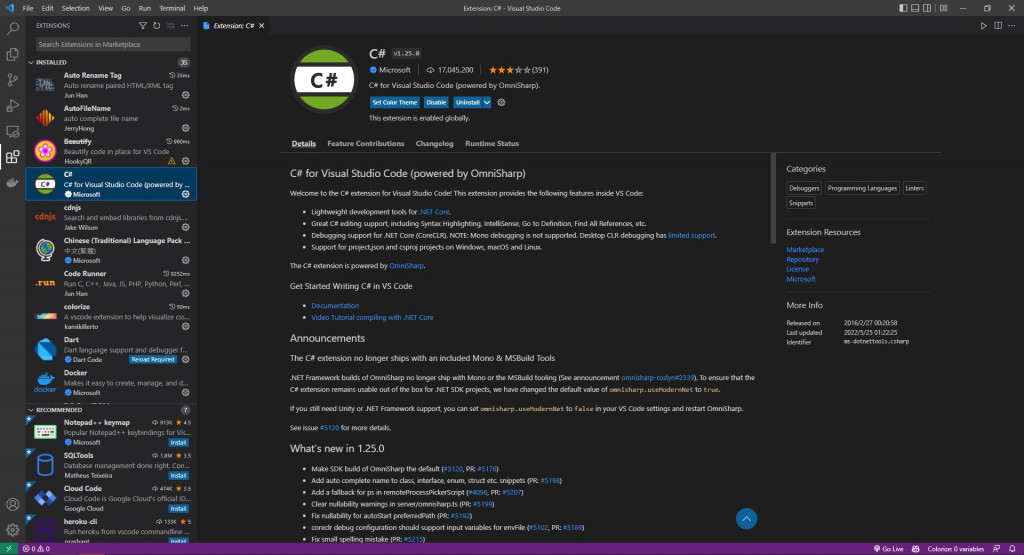Screen dimensions: 1024x555
Task: Collapse the Recommended extensions section
Action: click(x=31, y=410)
